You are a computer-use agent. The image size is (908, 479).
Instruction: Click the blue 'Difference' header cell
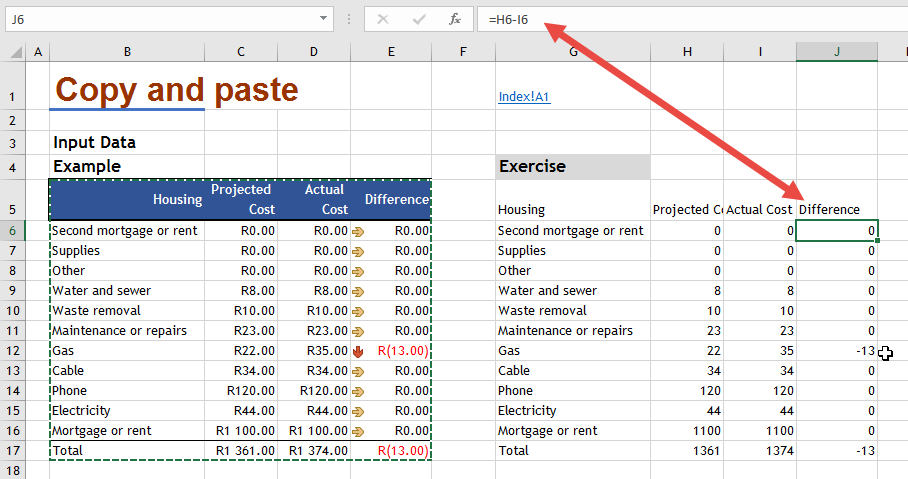coord(391,200)
